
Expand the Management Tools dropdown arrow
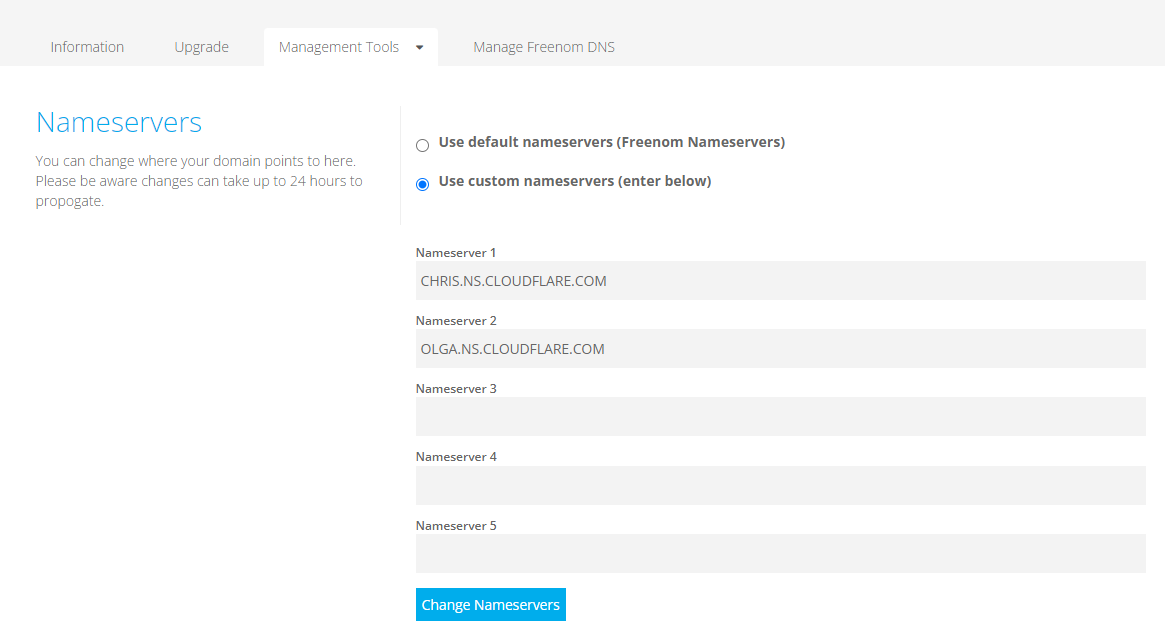pos(421,46)
